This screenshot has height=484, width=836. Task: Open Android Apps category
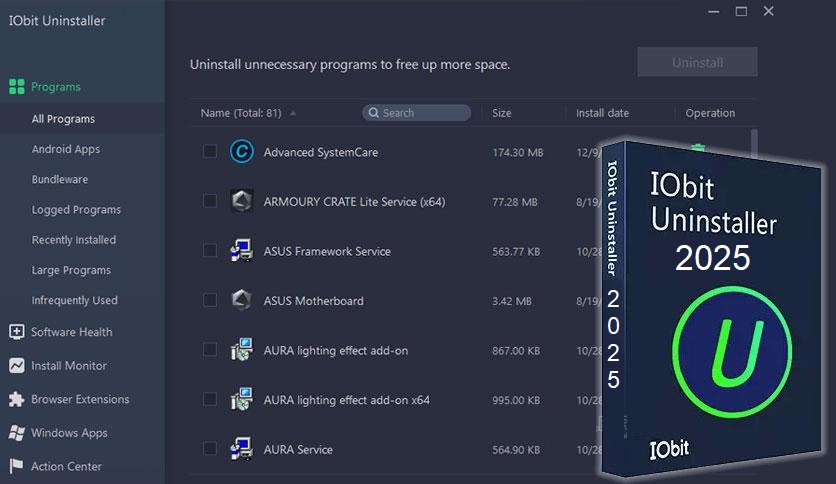pos(66,149)
